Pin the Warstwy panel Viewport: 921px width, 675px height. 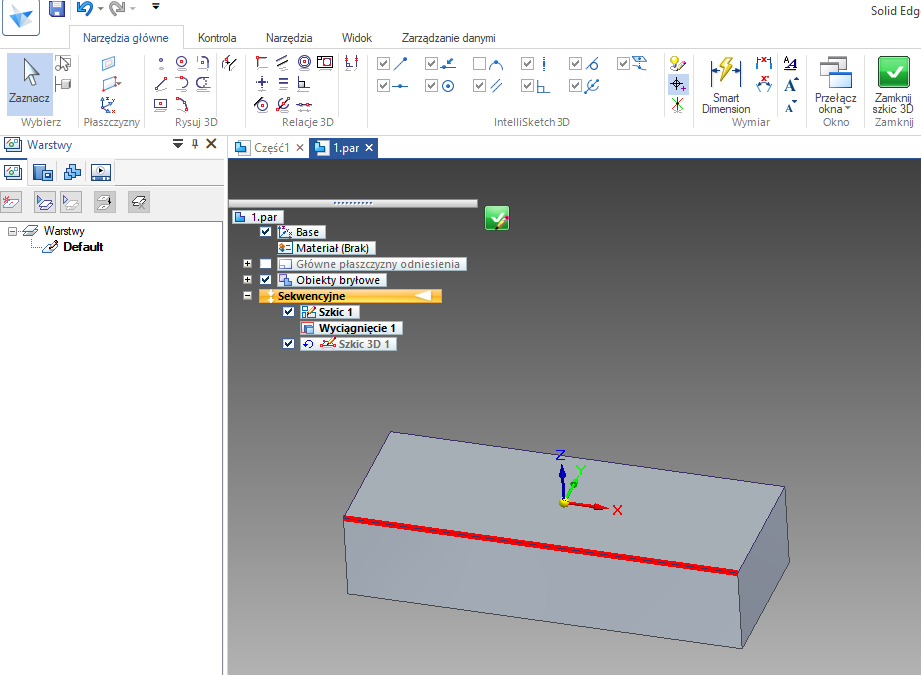tap(195, 144)
